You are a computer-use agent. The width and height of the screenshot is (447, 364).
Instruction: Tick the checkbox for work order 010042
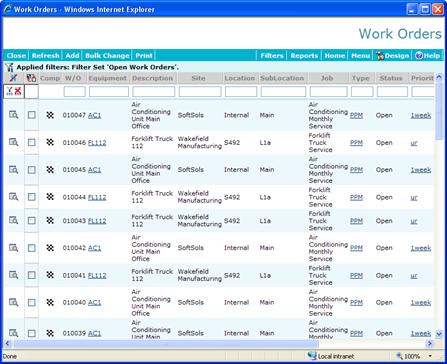[32, 248]
